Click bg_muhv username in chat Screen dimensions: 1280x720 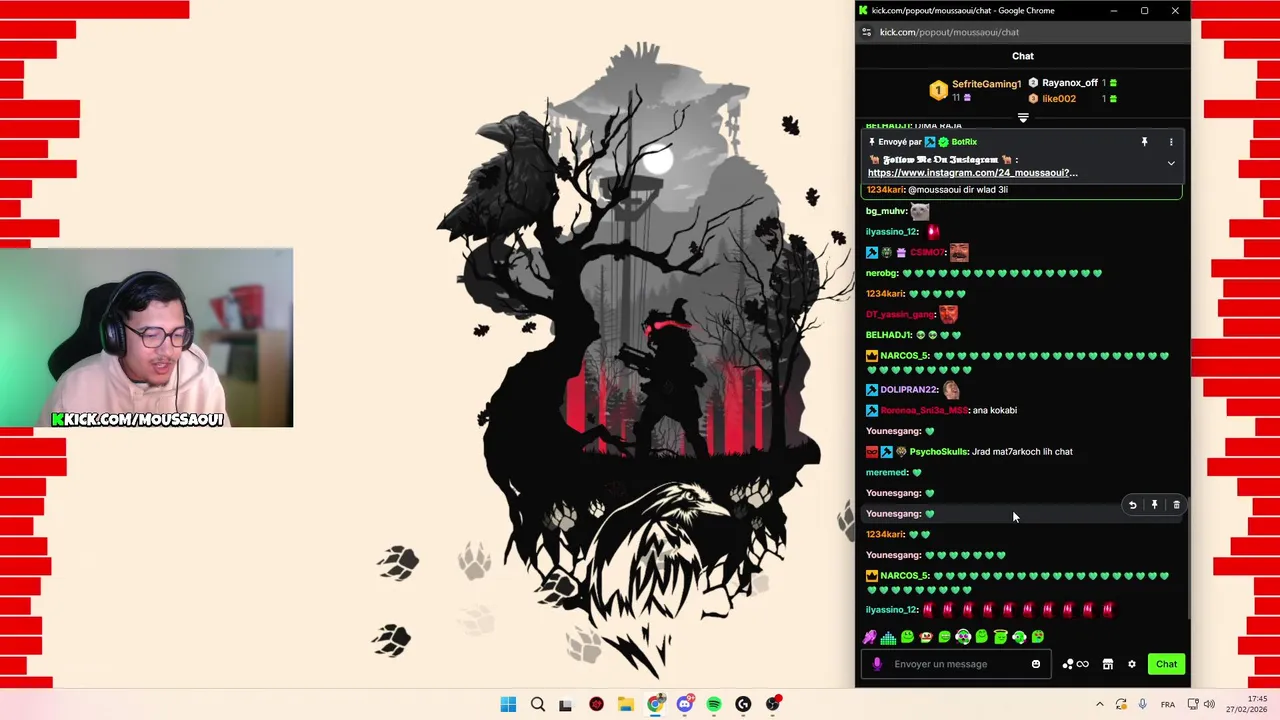coord(886,212)
